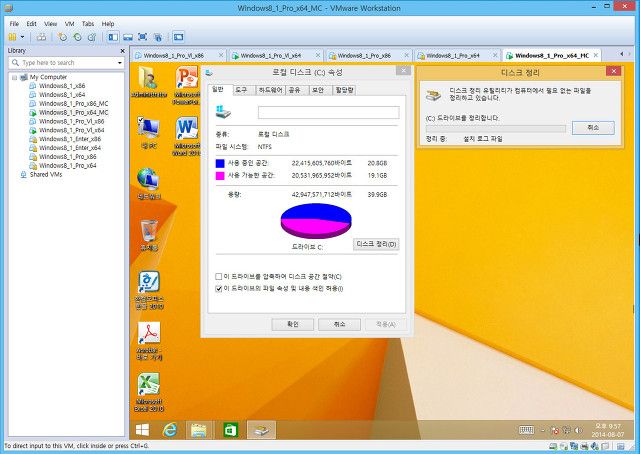
Task: Click Send Ctrl+Alt+Del toolbar icon
Action: pos(41,37)
